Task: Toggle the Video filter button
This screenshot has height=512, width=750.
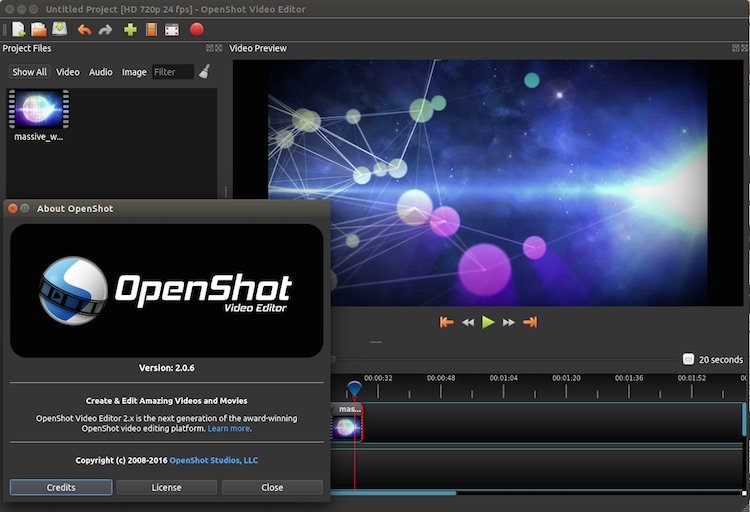Action: coord(68,72)
